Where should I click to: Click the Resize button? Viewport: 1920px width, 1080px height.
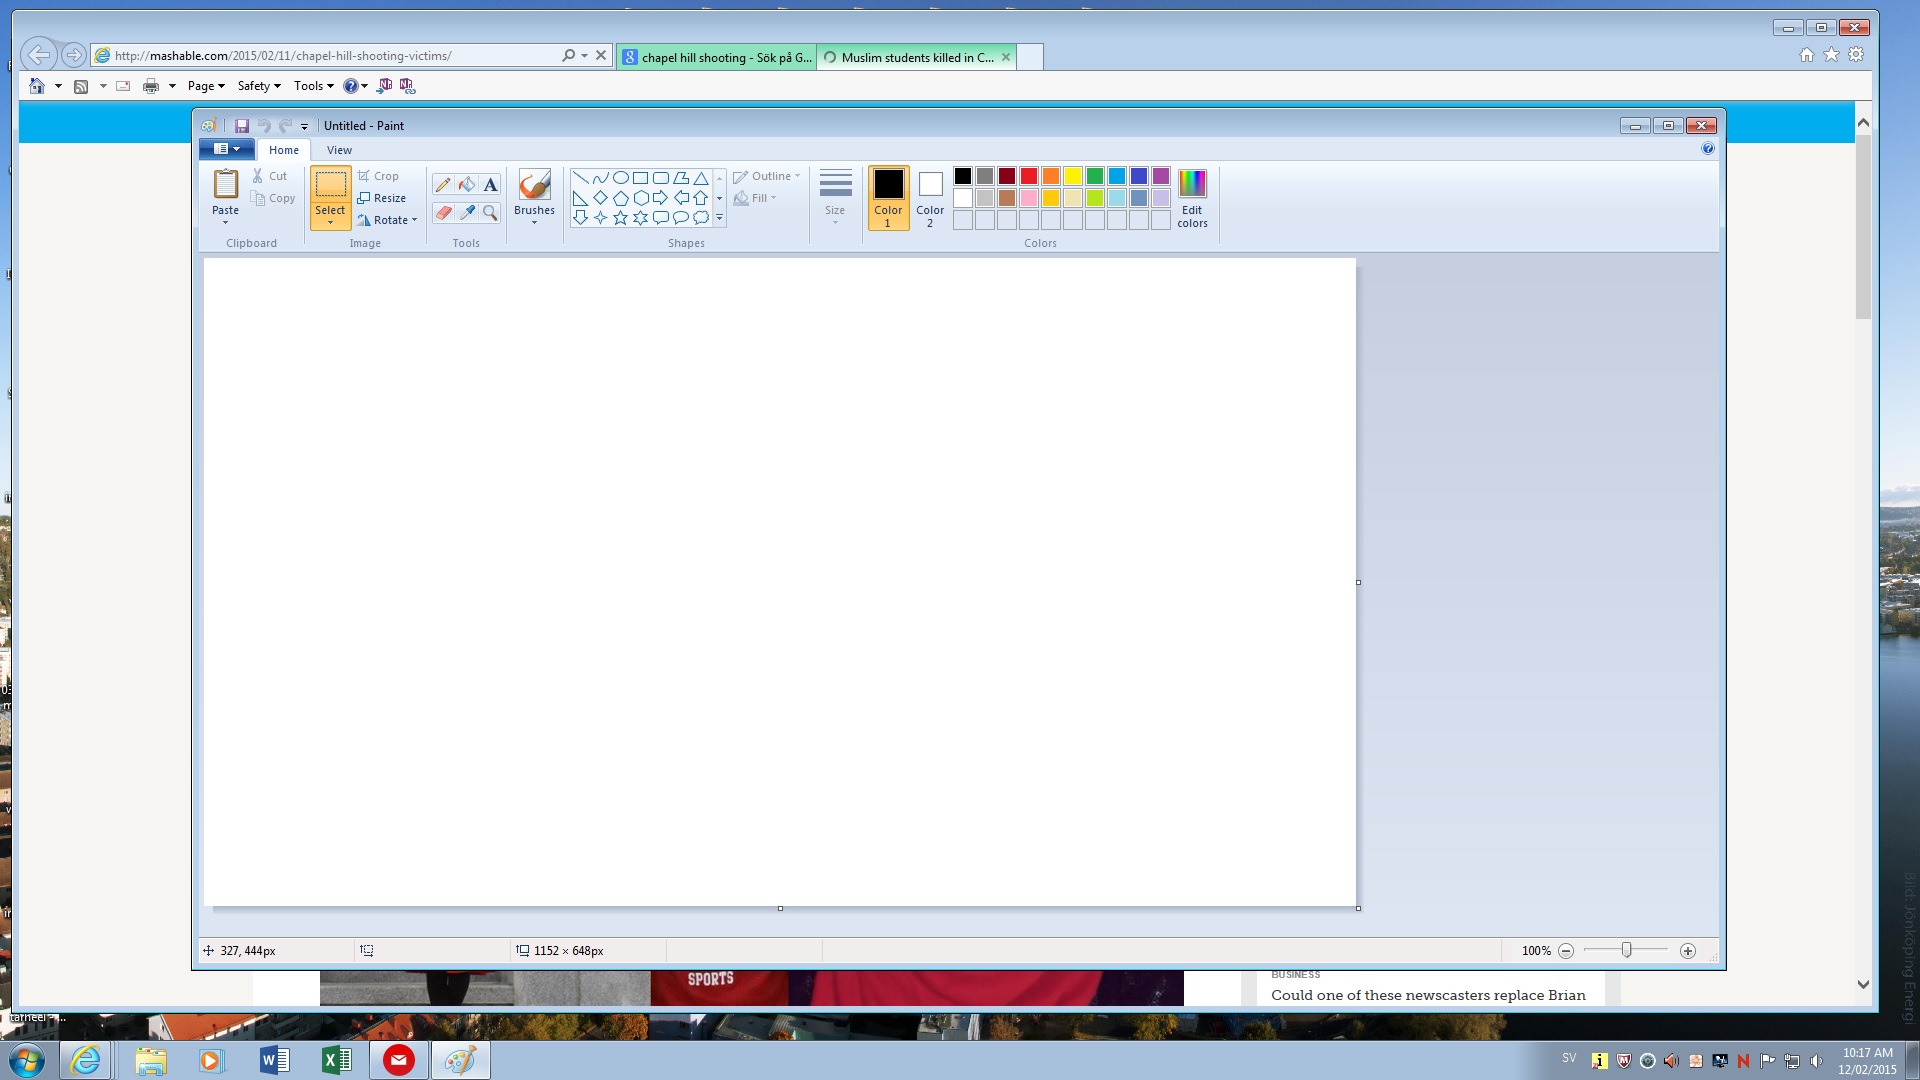pyautogui.click(x=382, y=198)
